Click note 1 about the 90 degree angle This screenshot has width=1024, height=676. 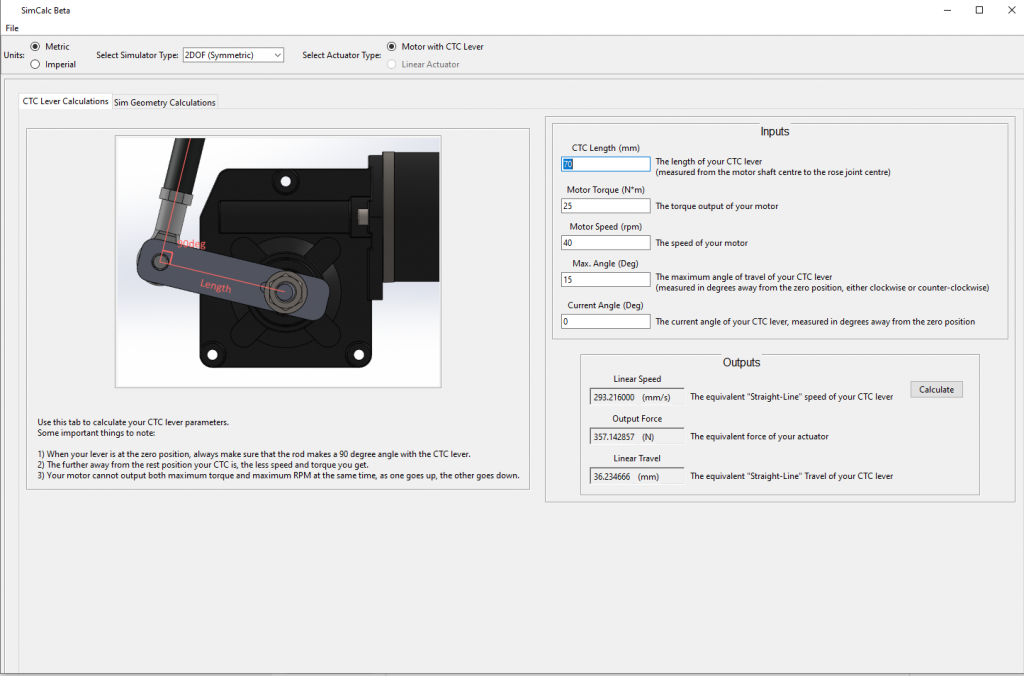coord(253,454)
